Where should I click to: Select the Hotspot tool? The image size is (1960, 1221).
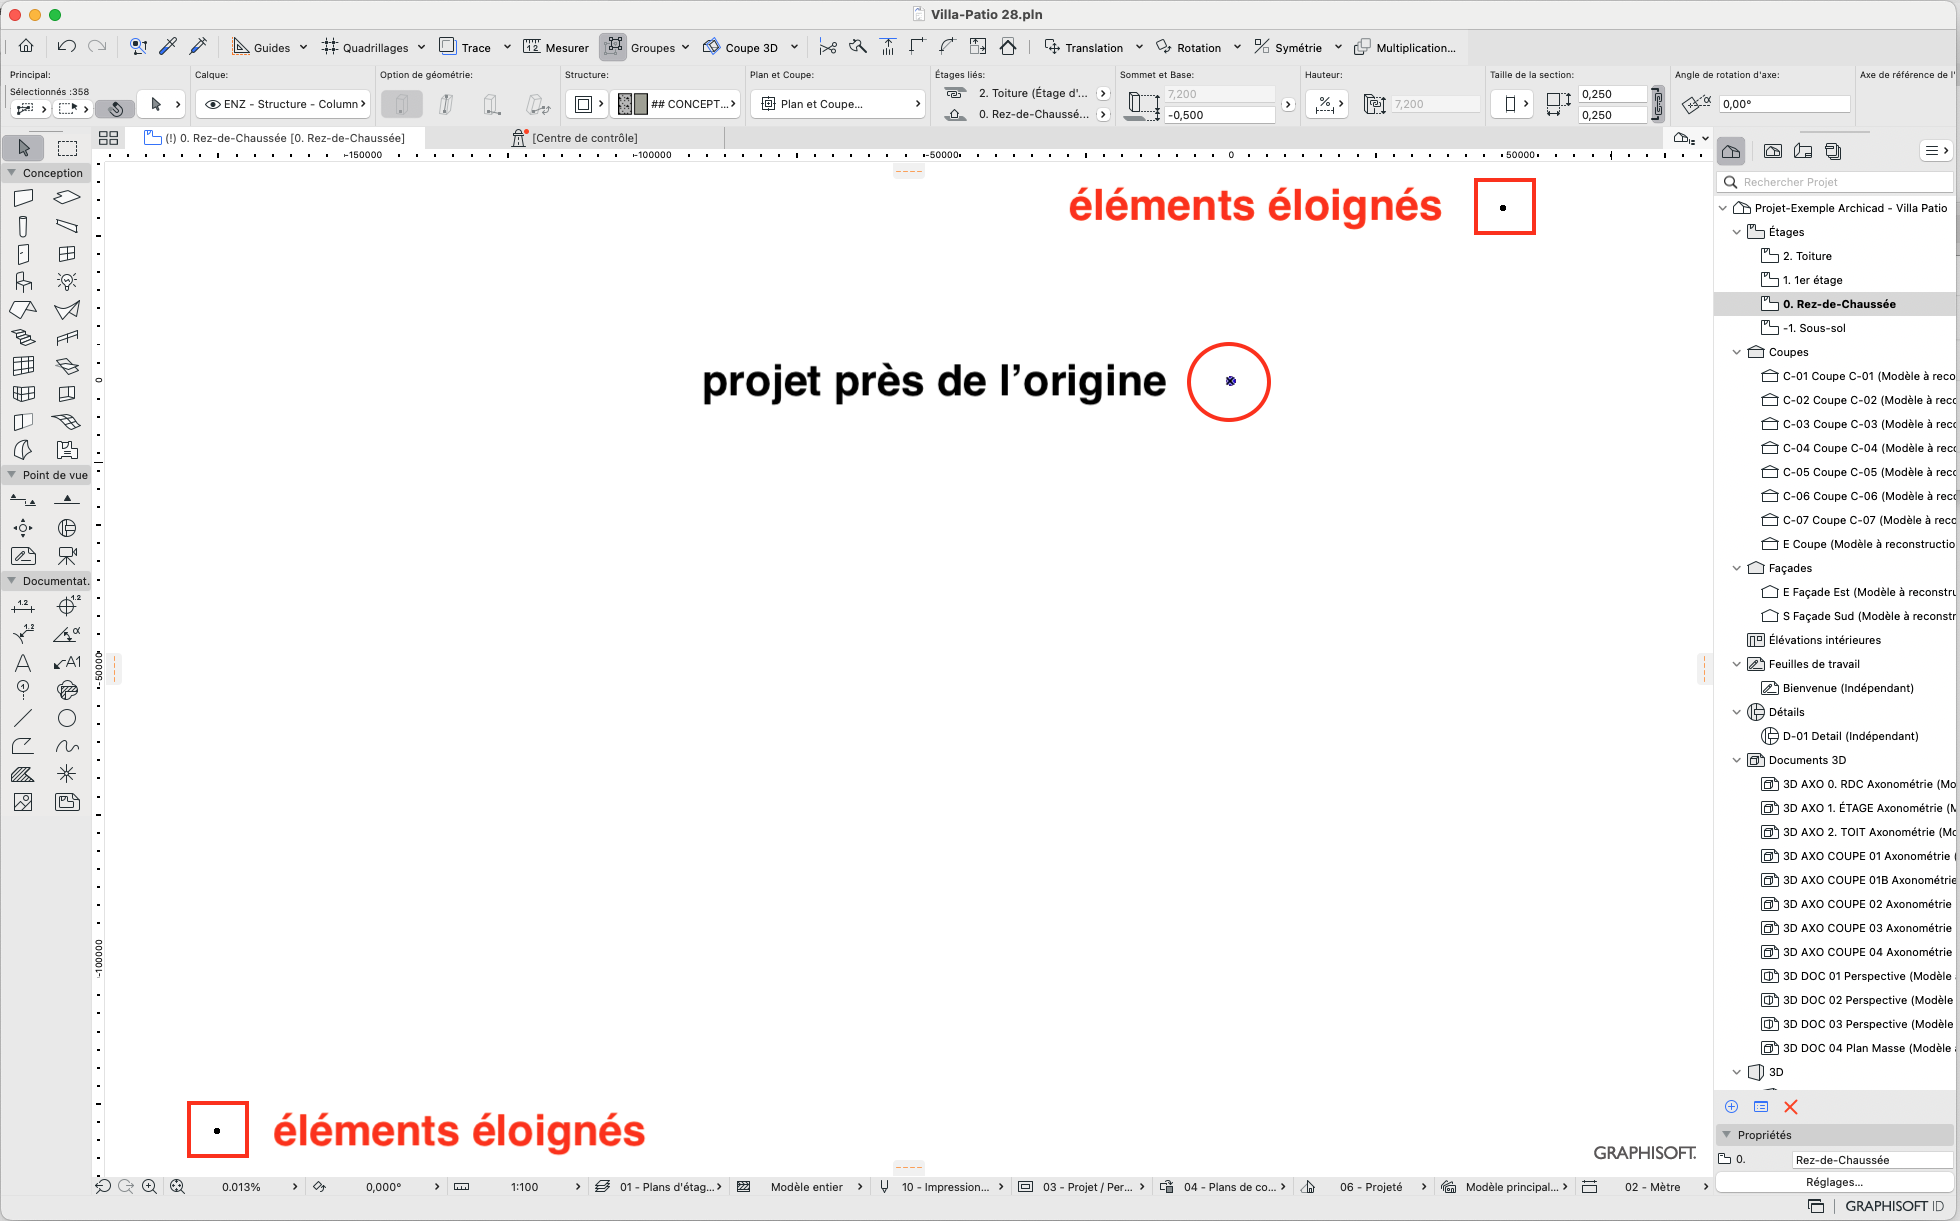(x=67, y=774)
